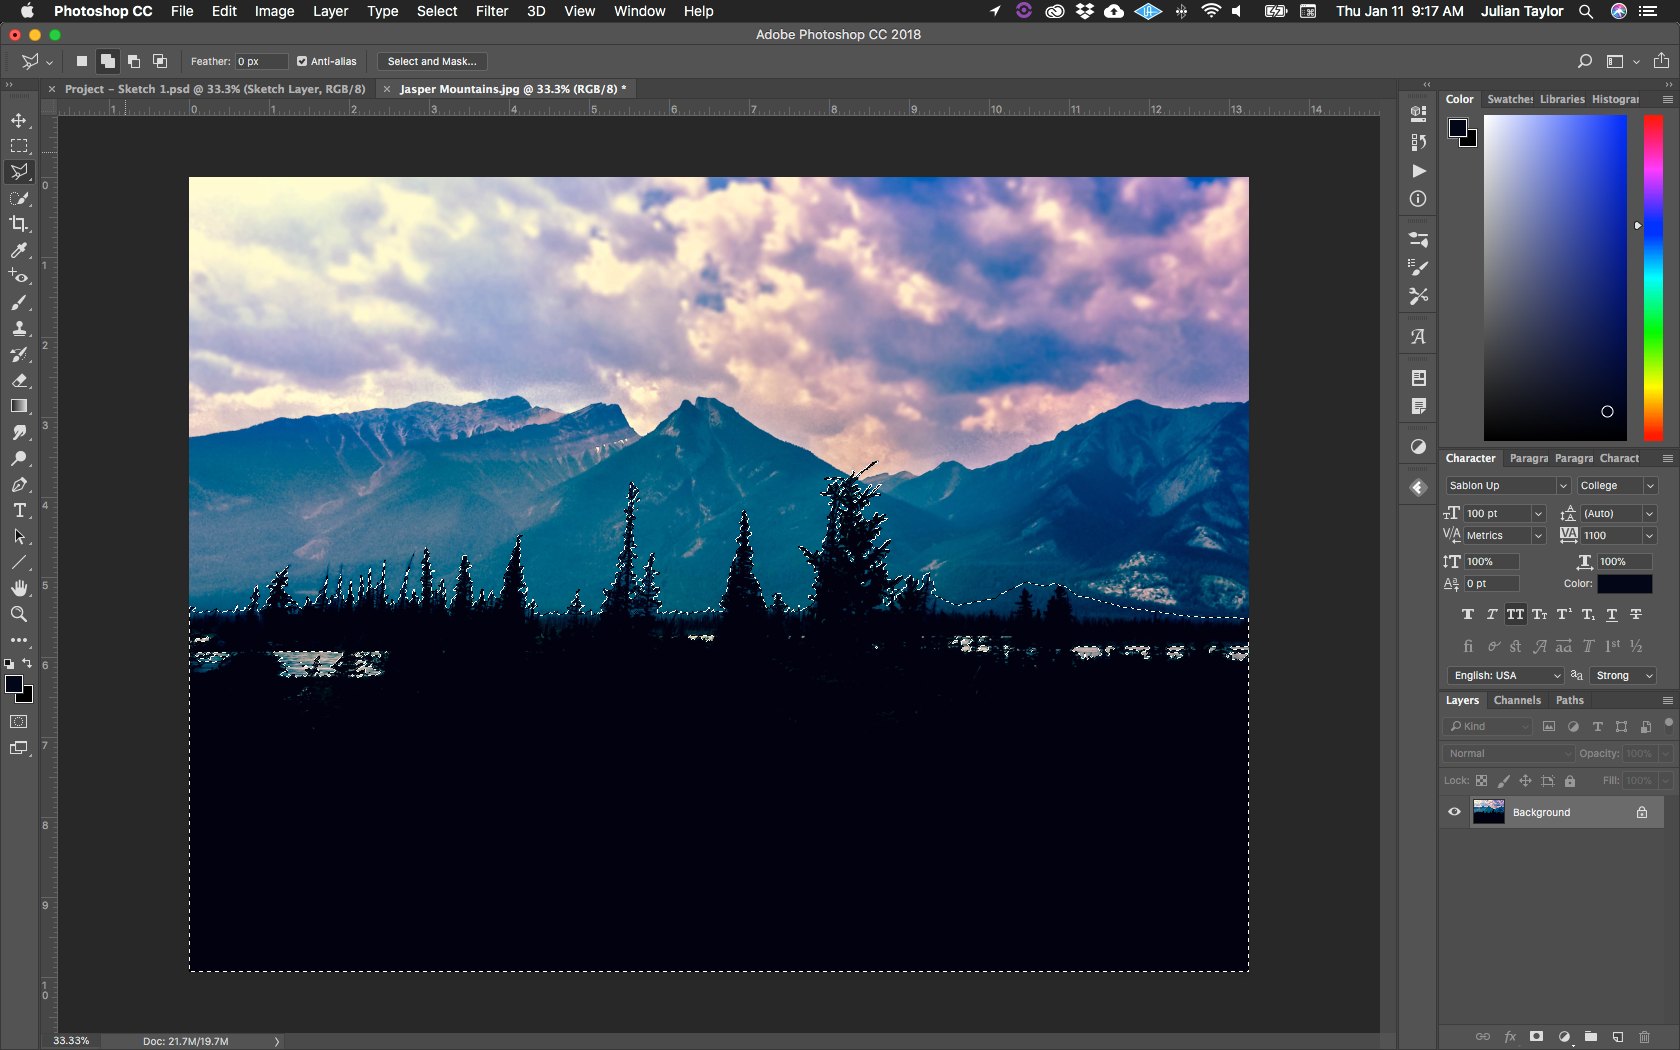Switch to the Paths tab

click(1570, 700)
